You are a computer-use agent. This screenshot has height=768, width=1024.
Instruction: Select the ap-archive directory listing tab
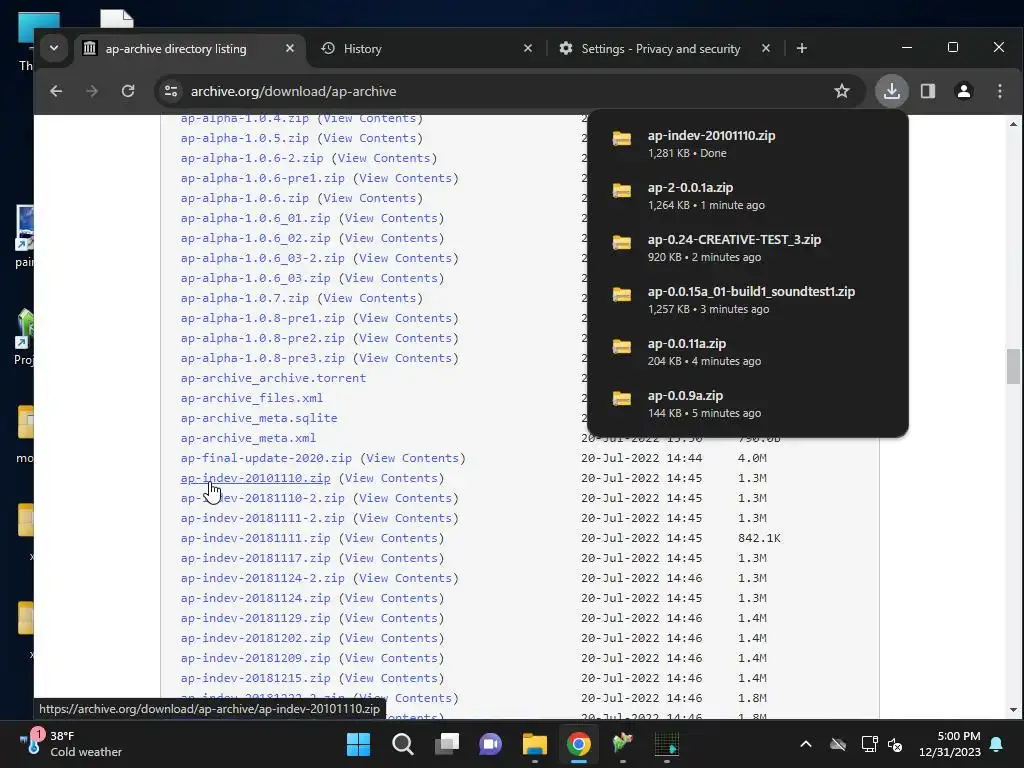176,48
